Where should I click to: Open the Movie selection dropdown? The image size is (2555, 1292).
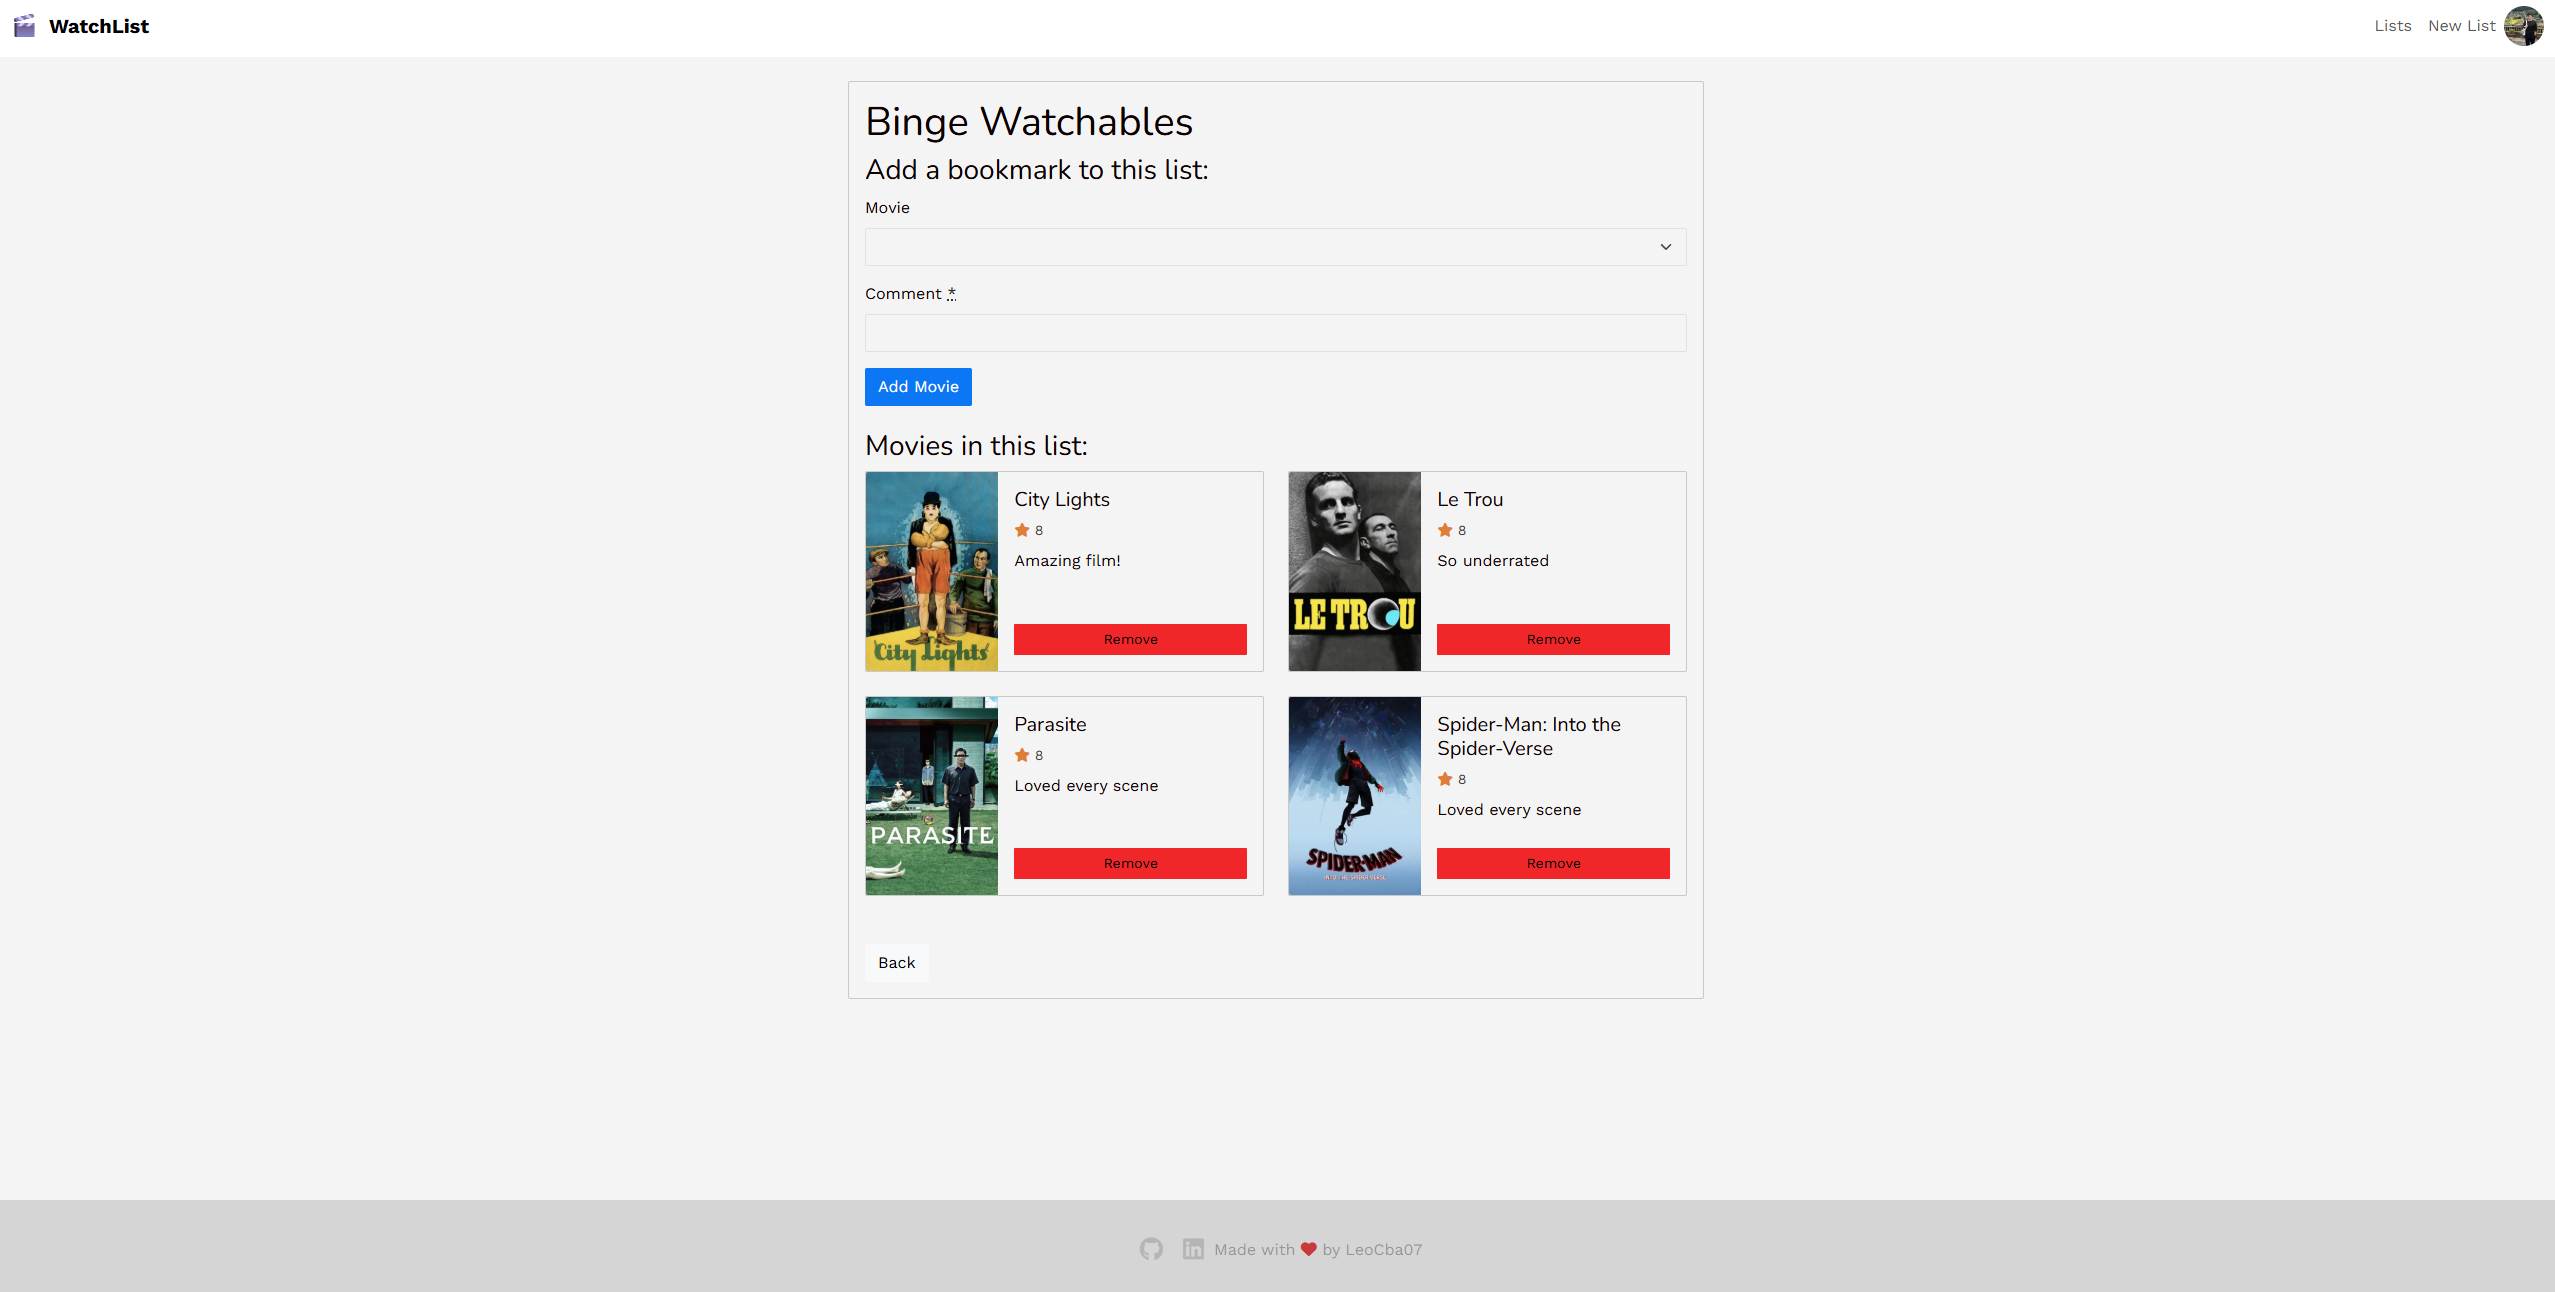[1274, 247]
